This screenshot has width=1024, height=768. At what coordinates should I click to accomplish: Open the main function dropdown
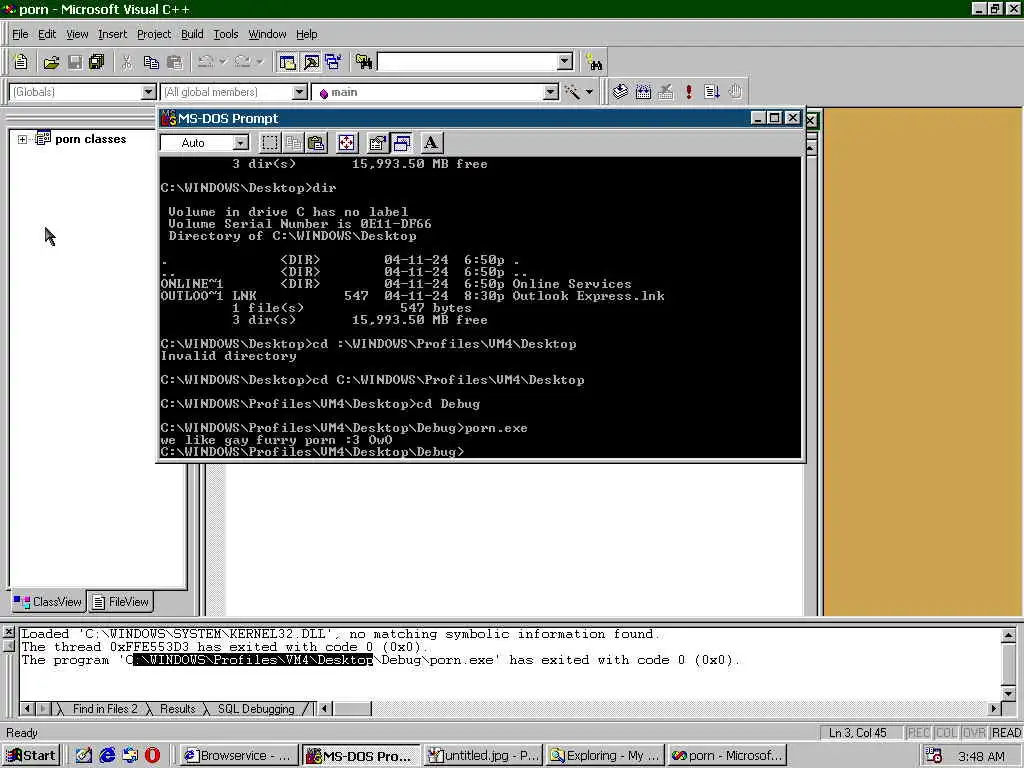(551, 92)
